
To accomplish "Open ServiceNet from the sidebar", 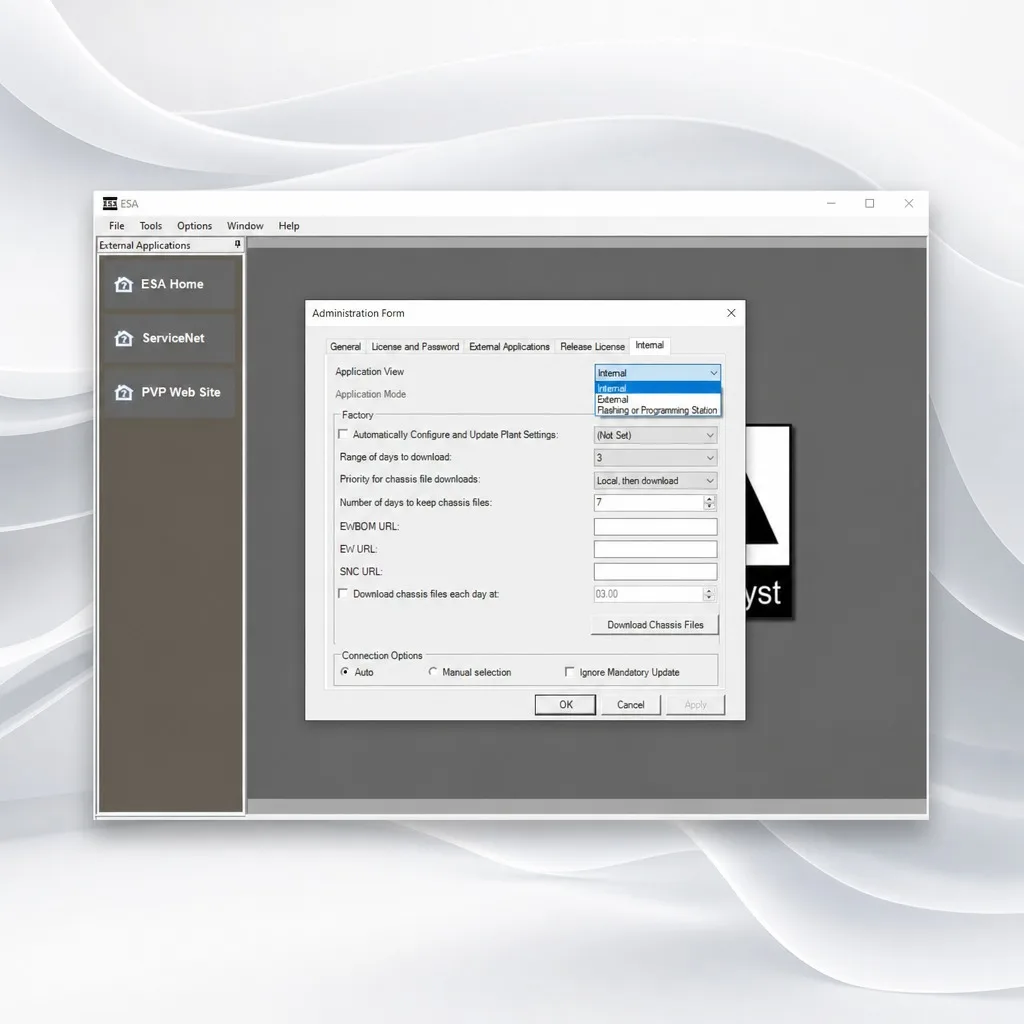I will click(x=169, y=338).
